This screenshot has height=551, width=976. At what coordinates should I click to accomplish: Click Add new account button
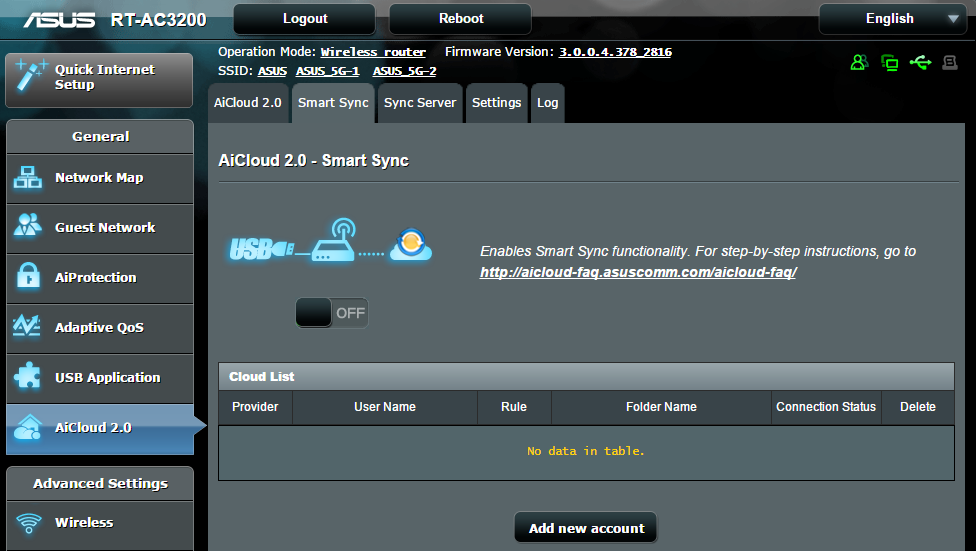pyautogui.click(x=586, y=528)
